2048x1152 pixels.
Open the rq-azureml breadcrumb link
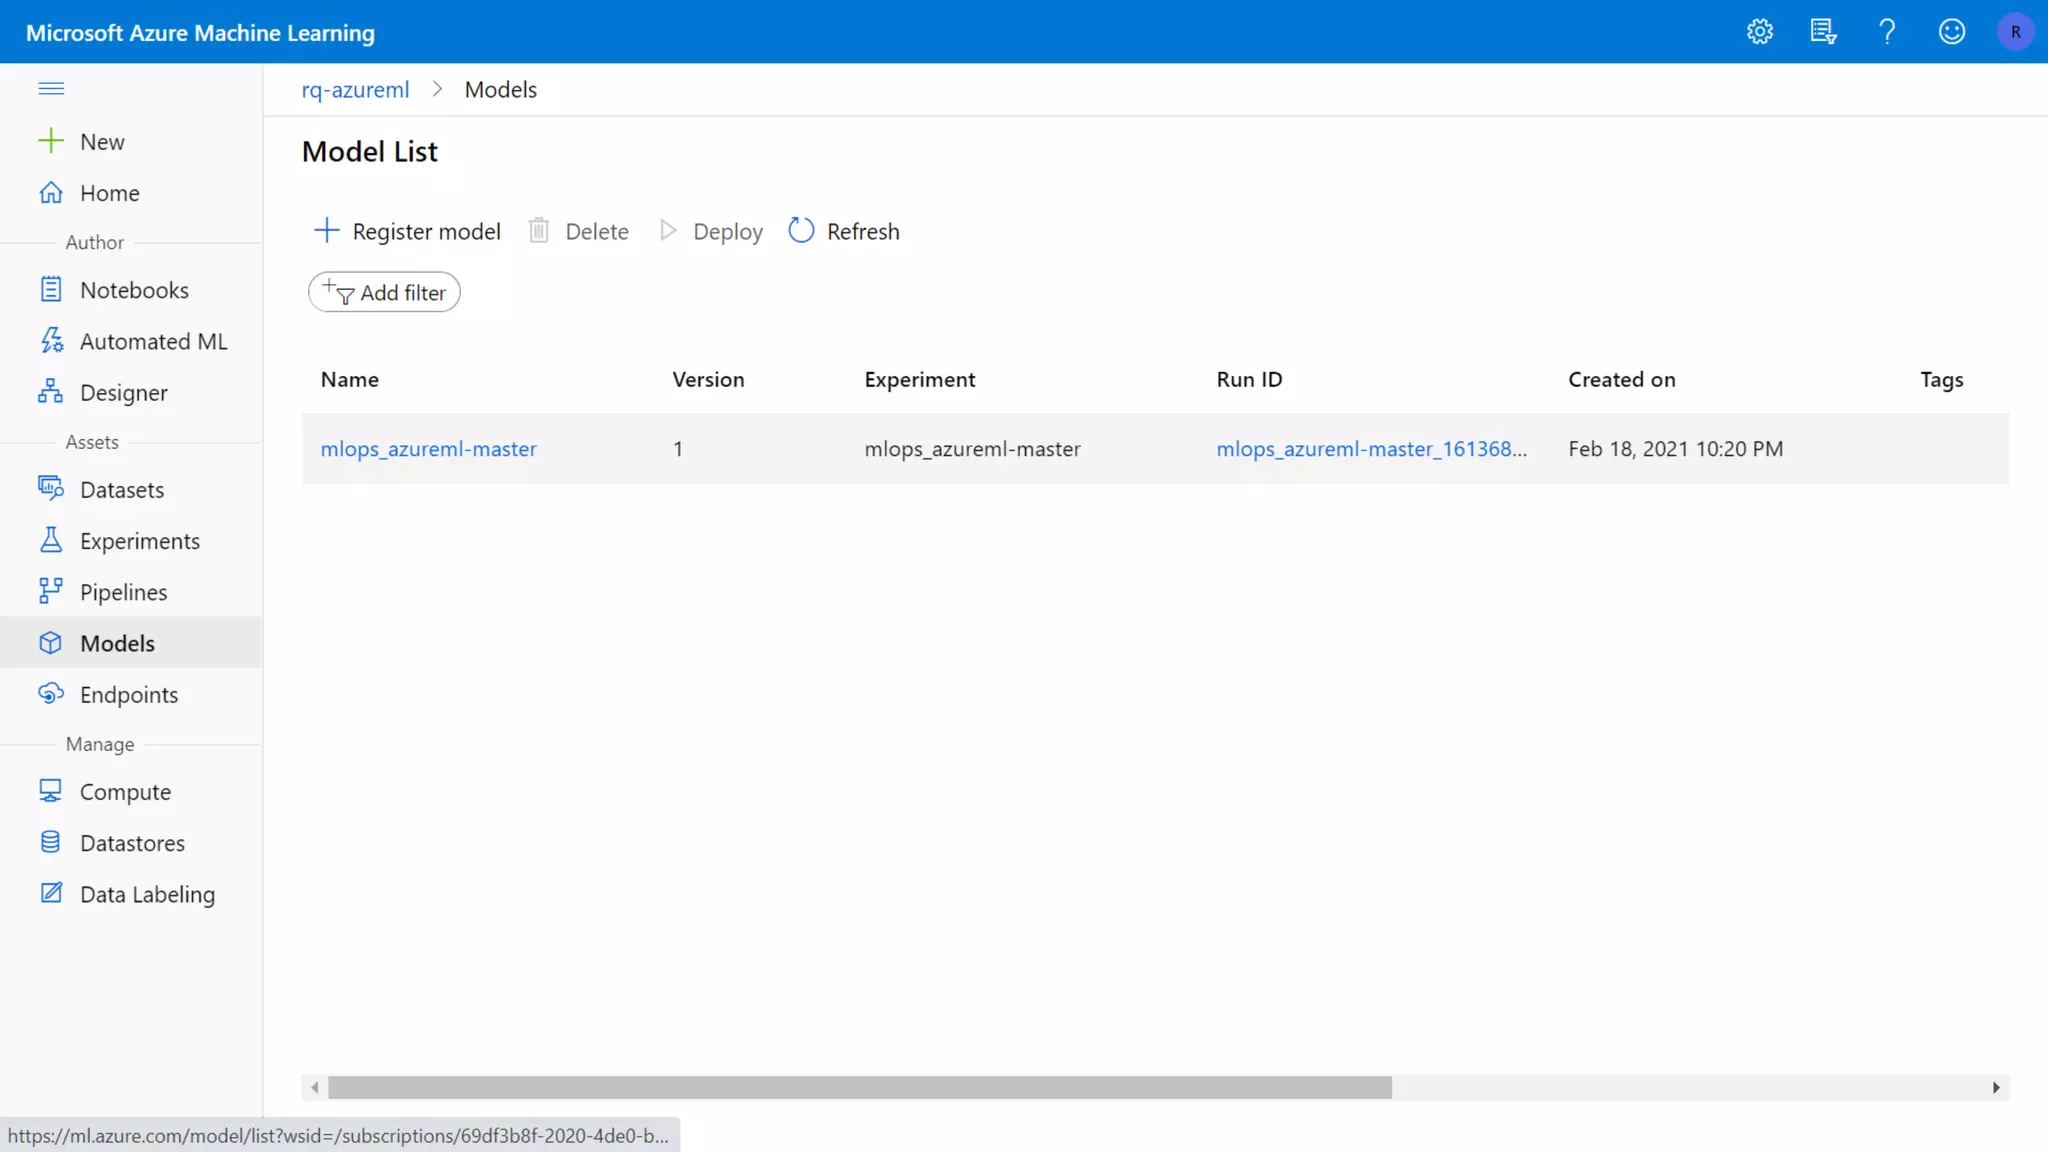[x=355, y=90]
